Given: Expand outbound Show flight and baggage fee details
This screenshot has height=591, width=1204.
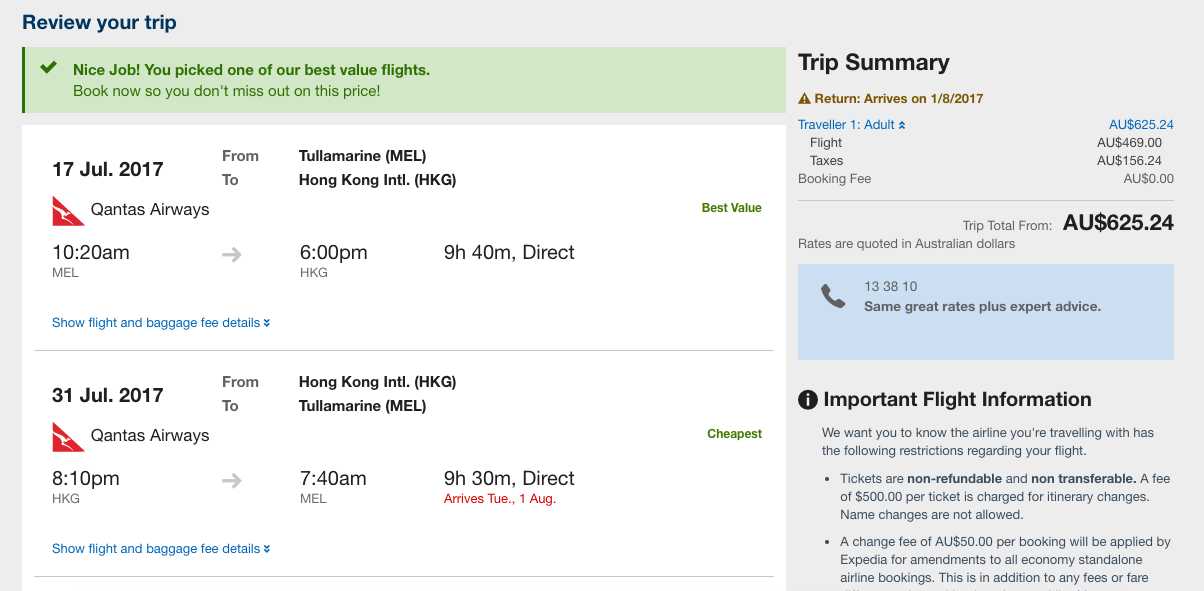Looking at the screenshot, I should (161, 323).
